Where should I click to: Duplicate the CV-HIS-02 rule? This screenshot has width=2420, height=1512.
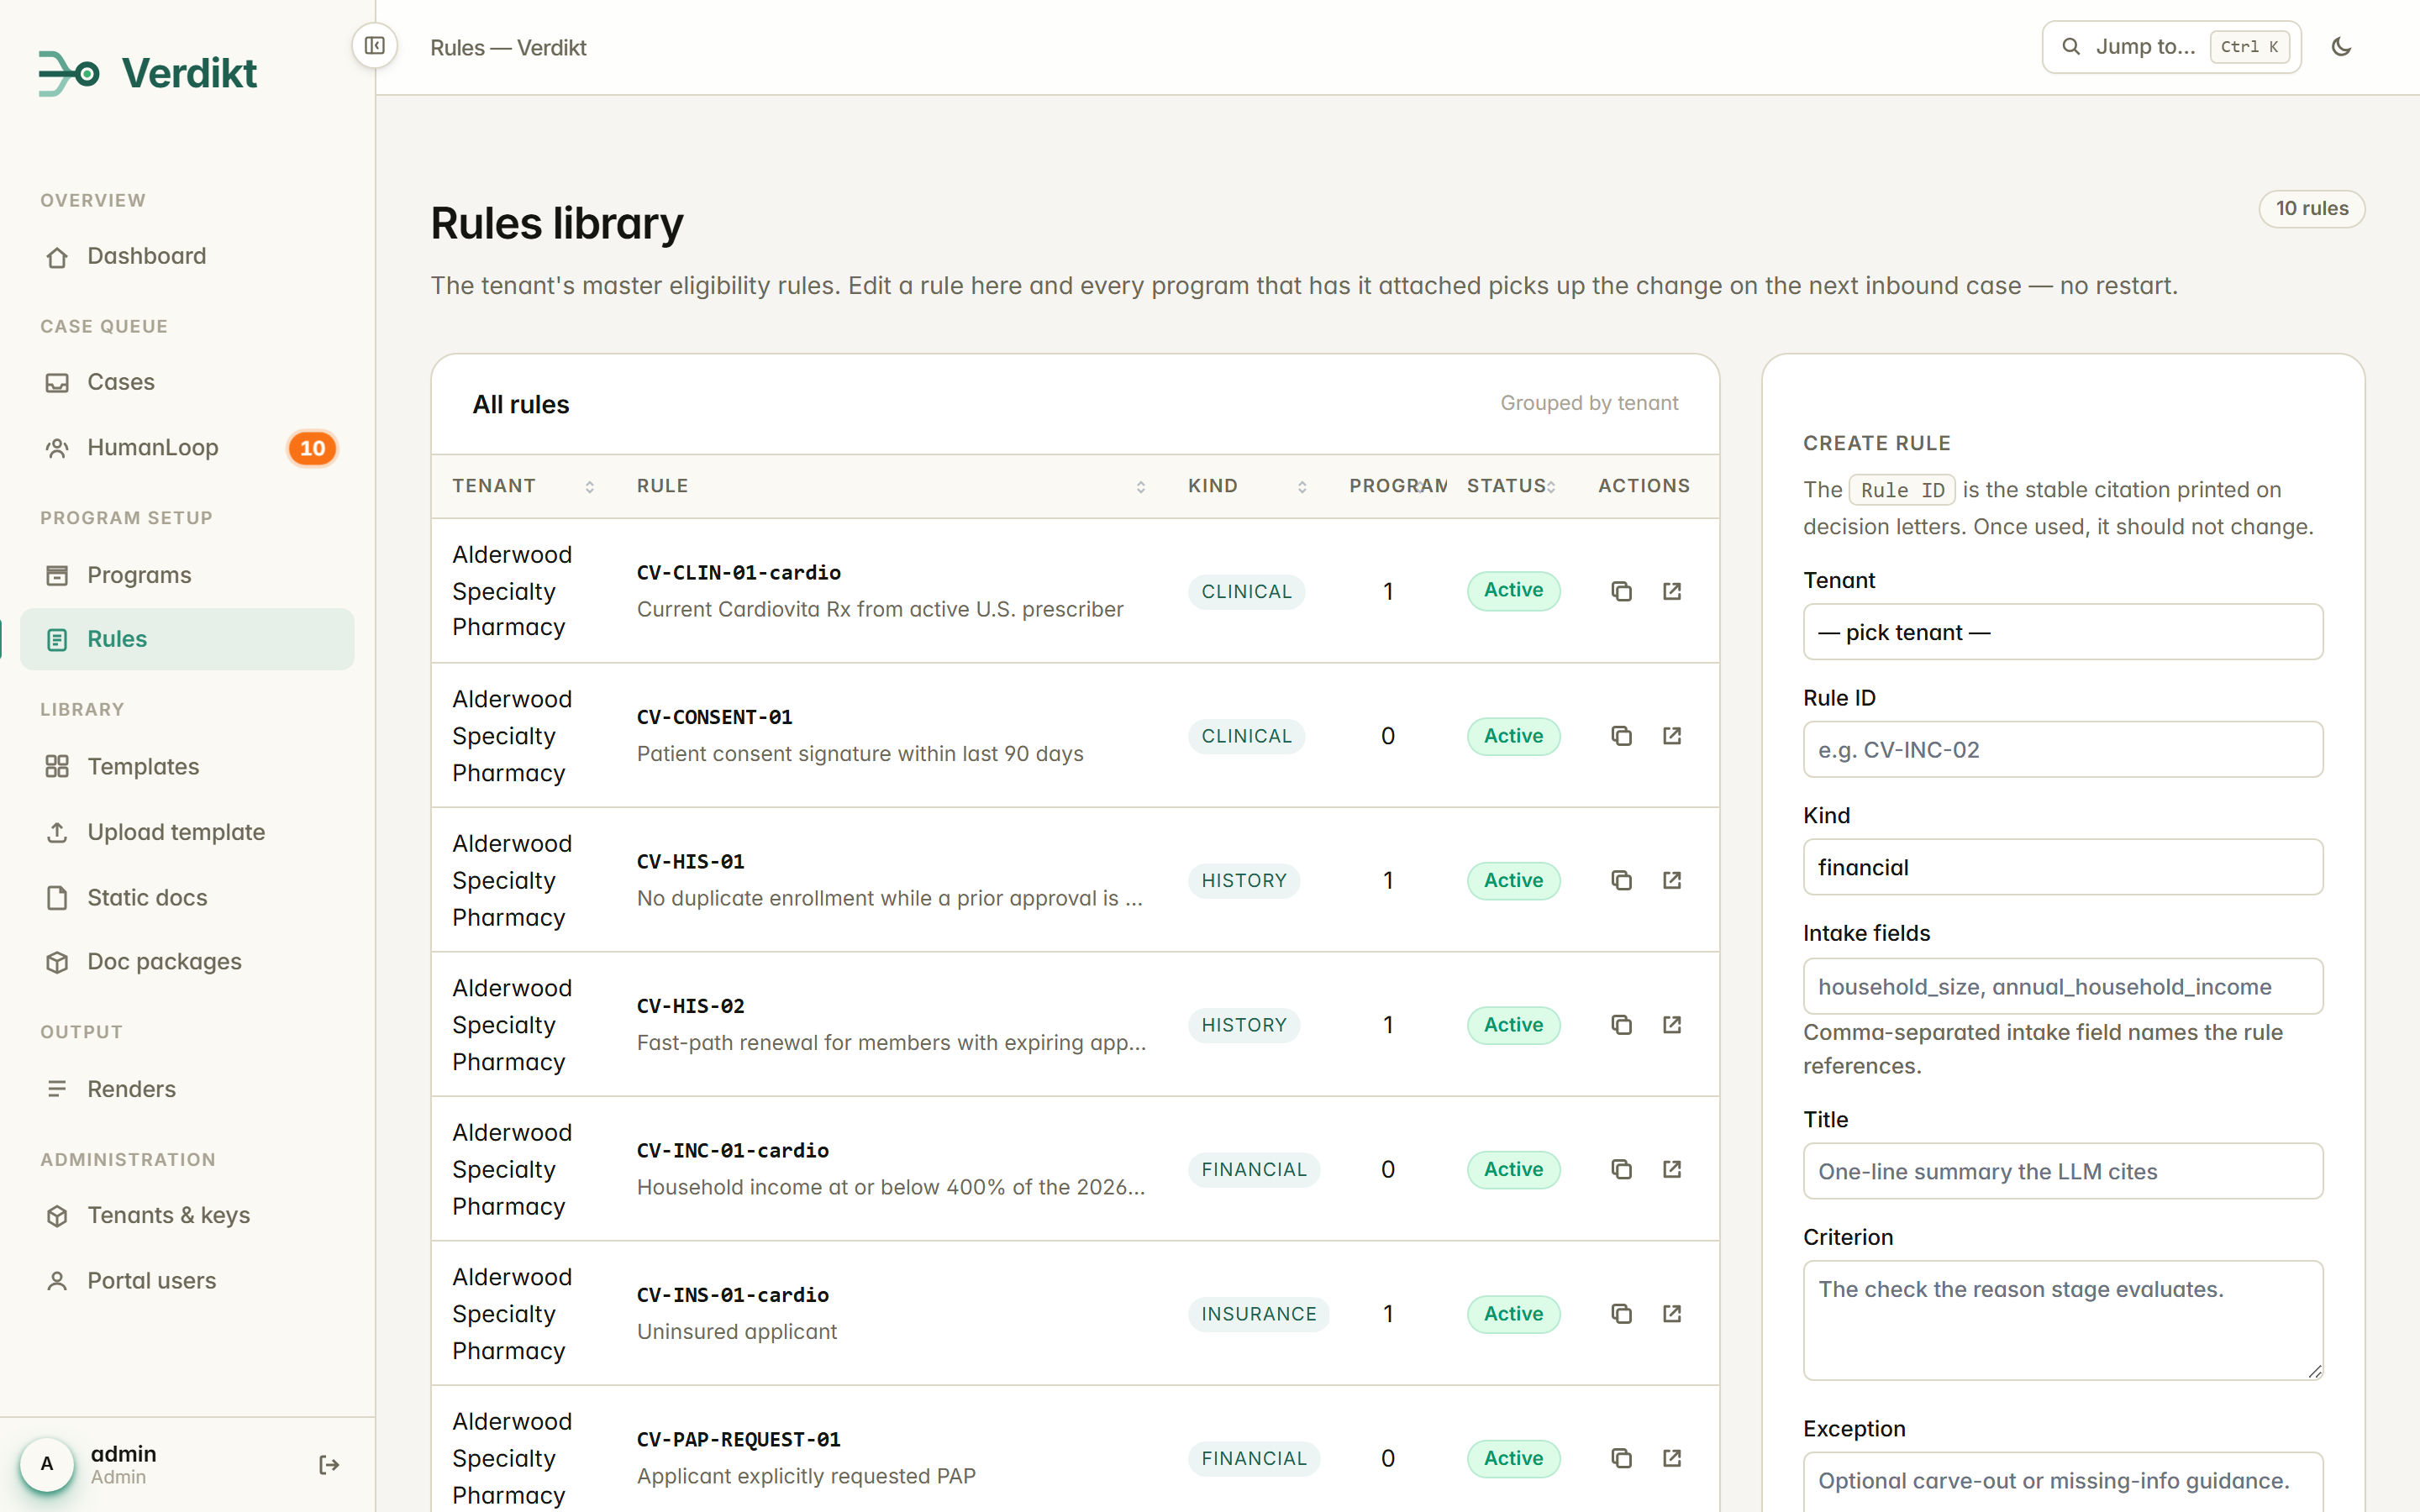1621,1025
